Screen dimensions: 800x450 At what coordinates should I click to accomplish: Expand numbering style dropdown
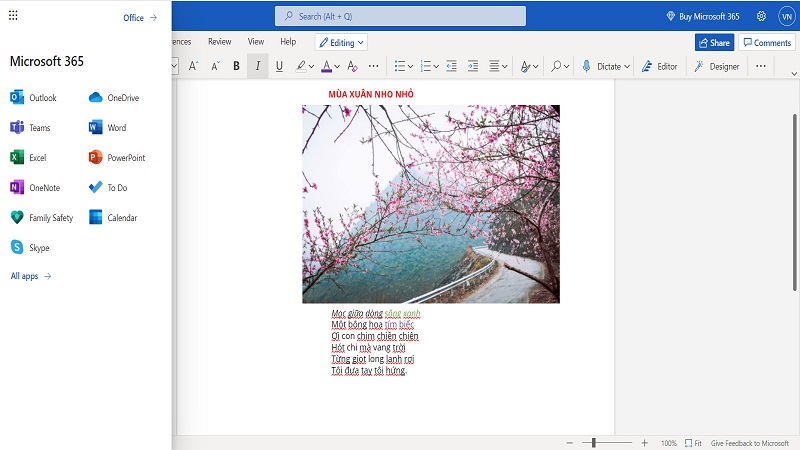pos(436,66)
